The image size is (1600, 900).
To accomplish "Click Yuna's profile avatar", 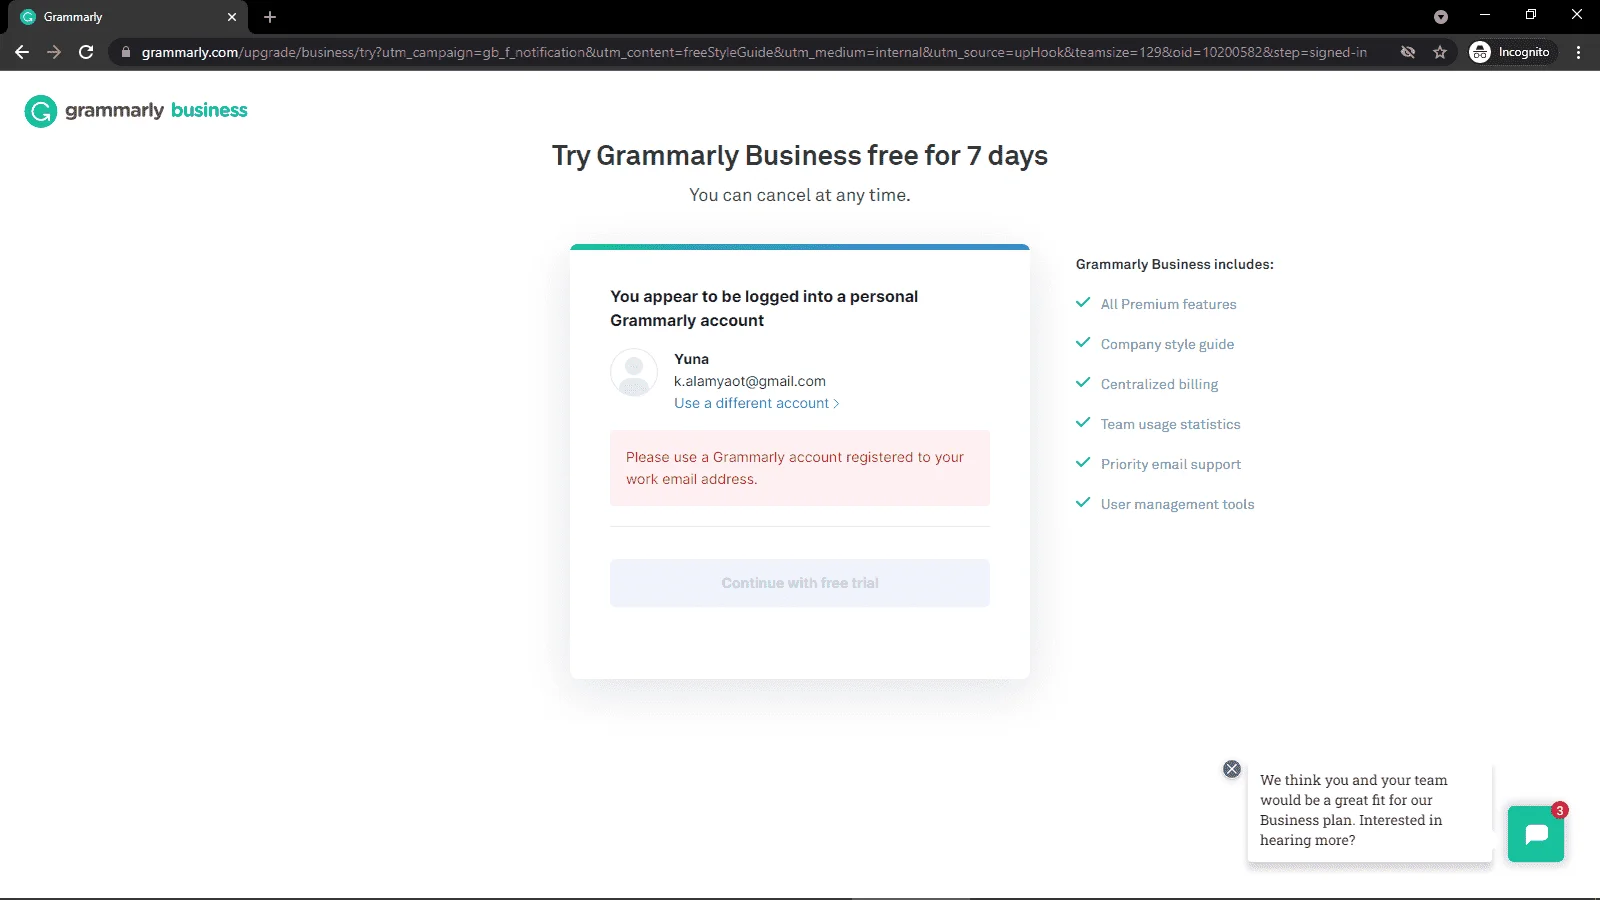I will [x=634, y=372].
